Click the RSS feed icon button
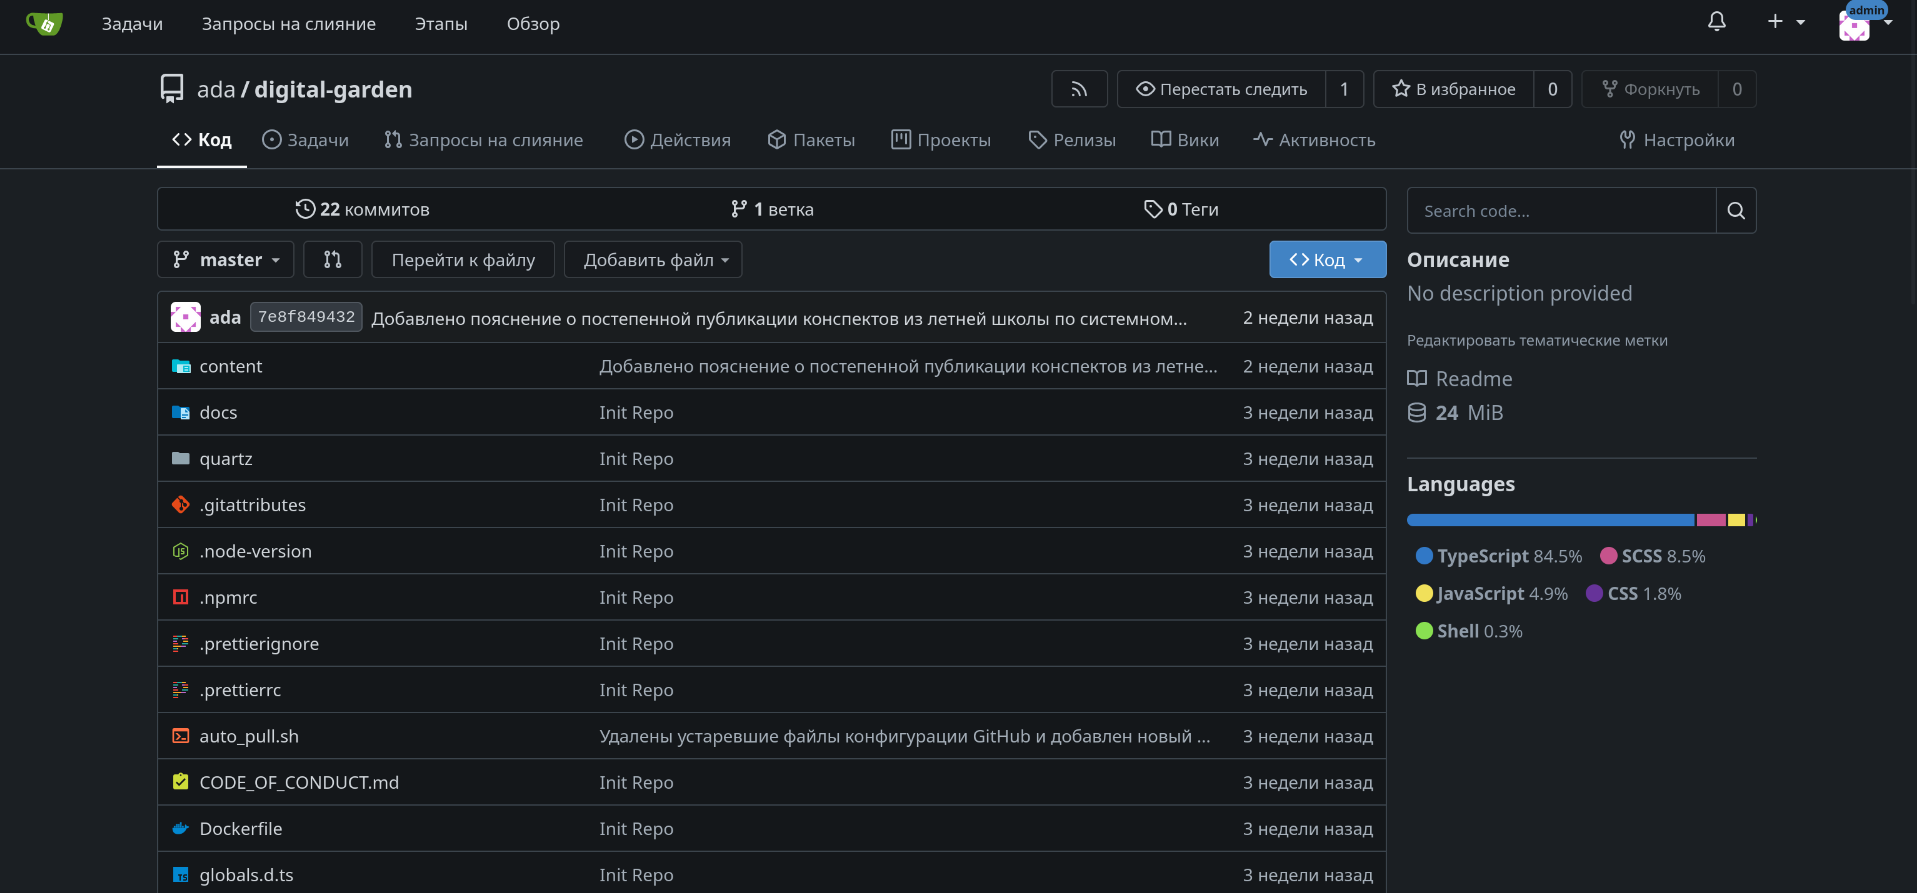The width and height of the screenshot is (1917, 893). [1079, 89]
